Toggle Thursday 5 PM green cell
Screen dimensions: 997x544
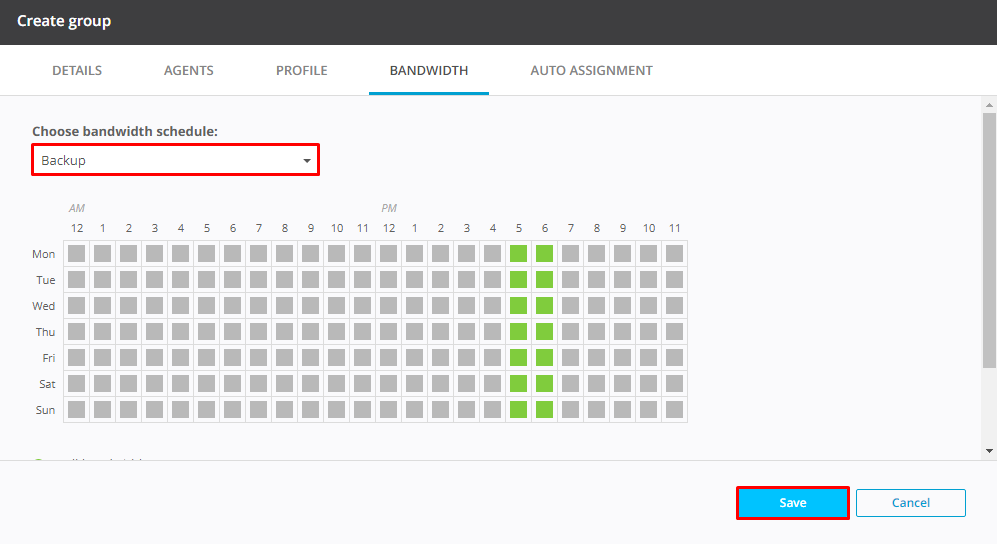point(518,332)
